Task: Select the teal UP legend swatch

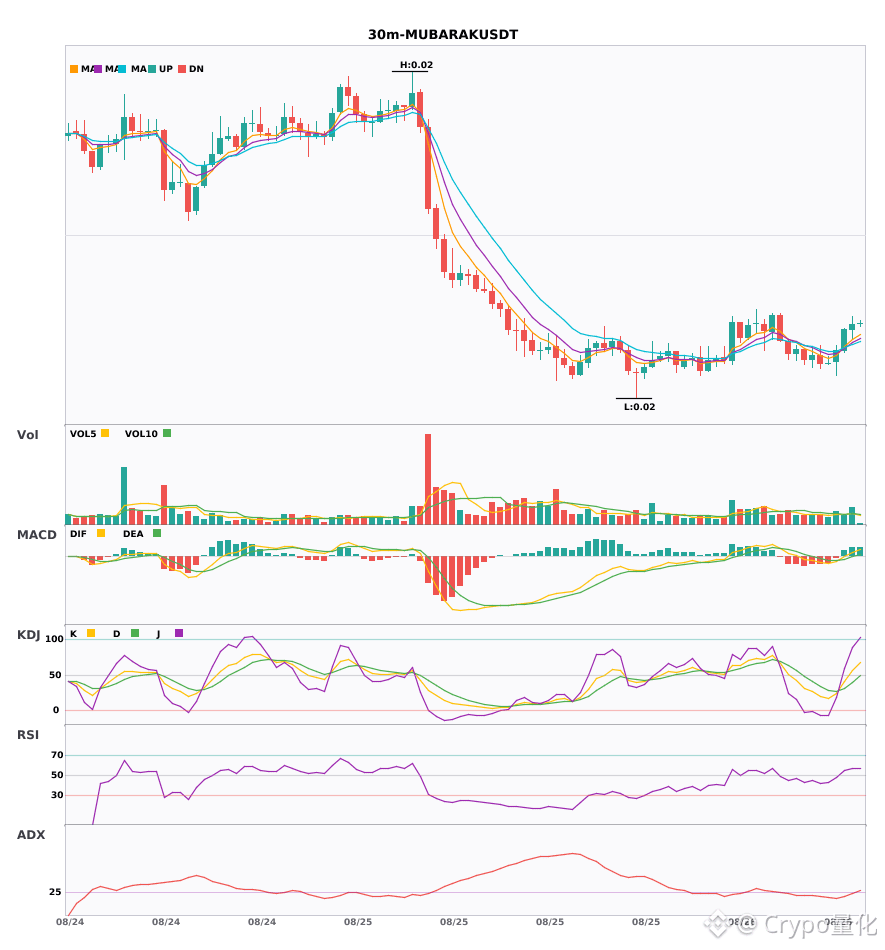Action: 152,69
